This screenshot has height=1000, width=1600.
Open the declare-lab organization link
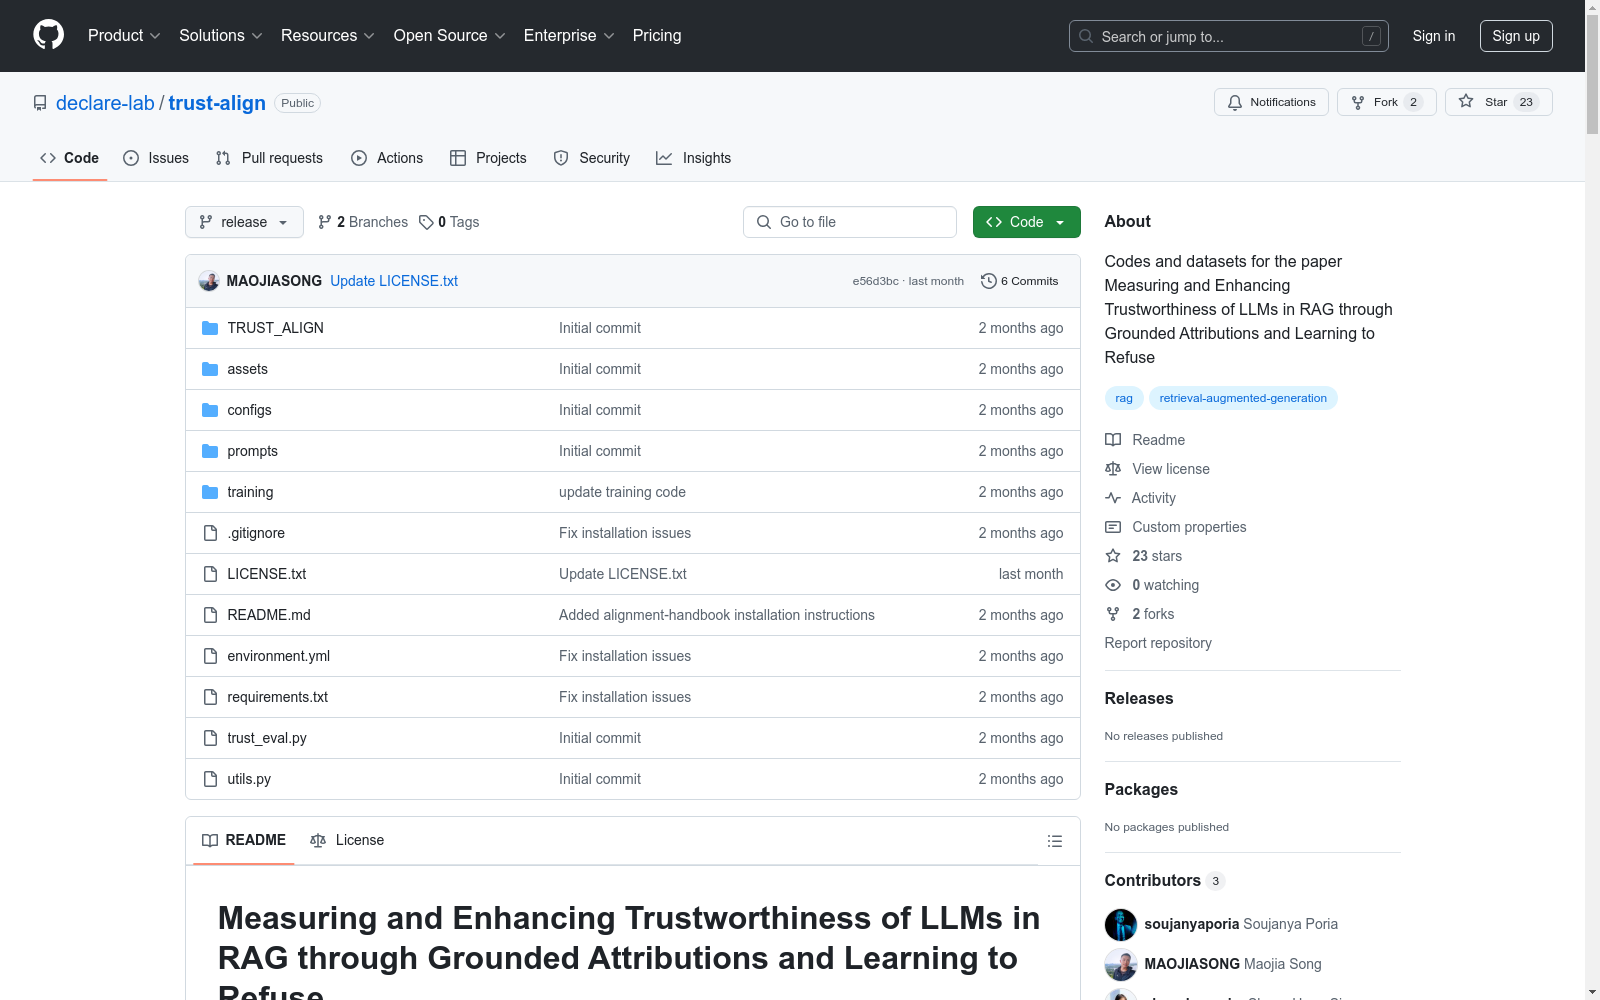click(x=105, y=103)
